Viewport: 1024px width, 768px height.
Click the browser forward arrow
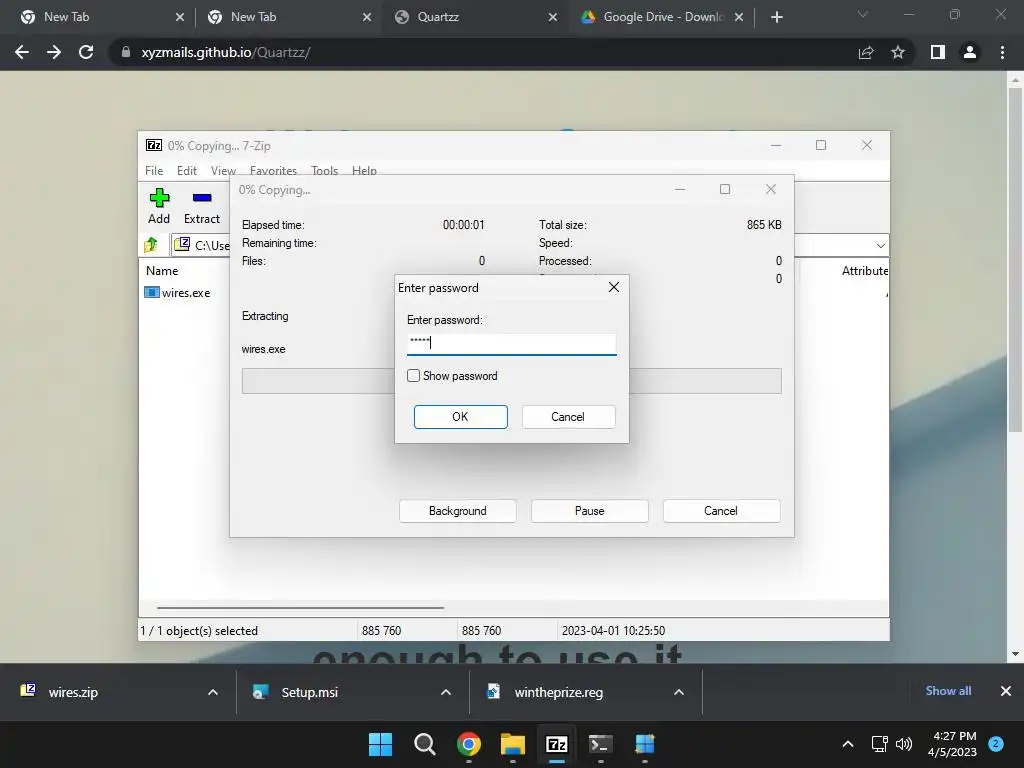click(x=54, y=52)
